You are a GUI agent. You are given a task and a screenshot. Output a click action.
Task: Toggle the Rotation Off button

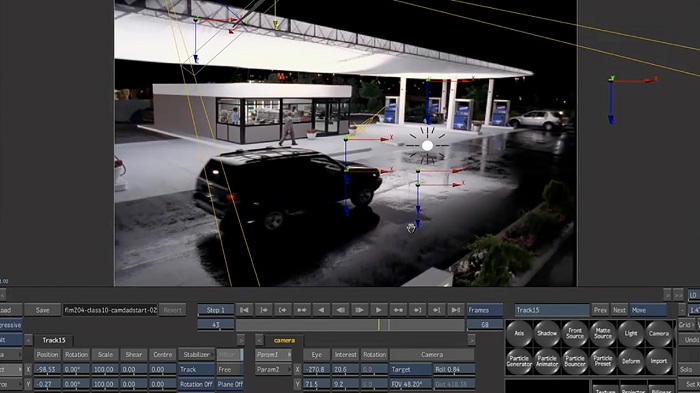196,384
